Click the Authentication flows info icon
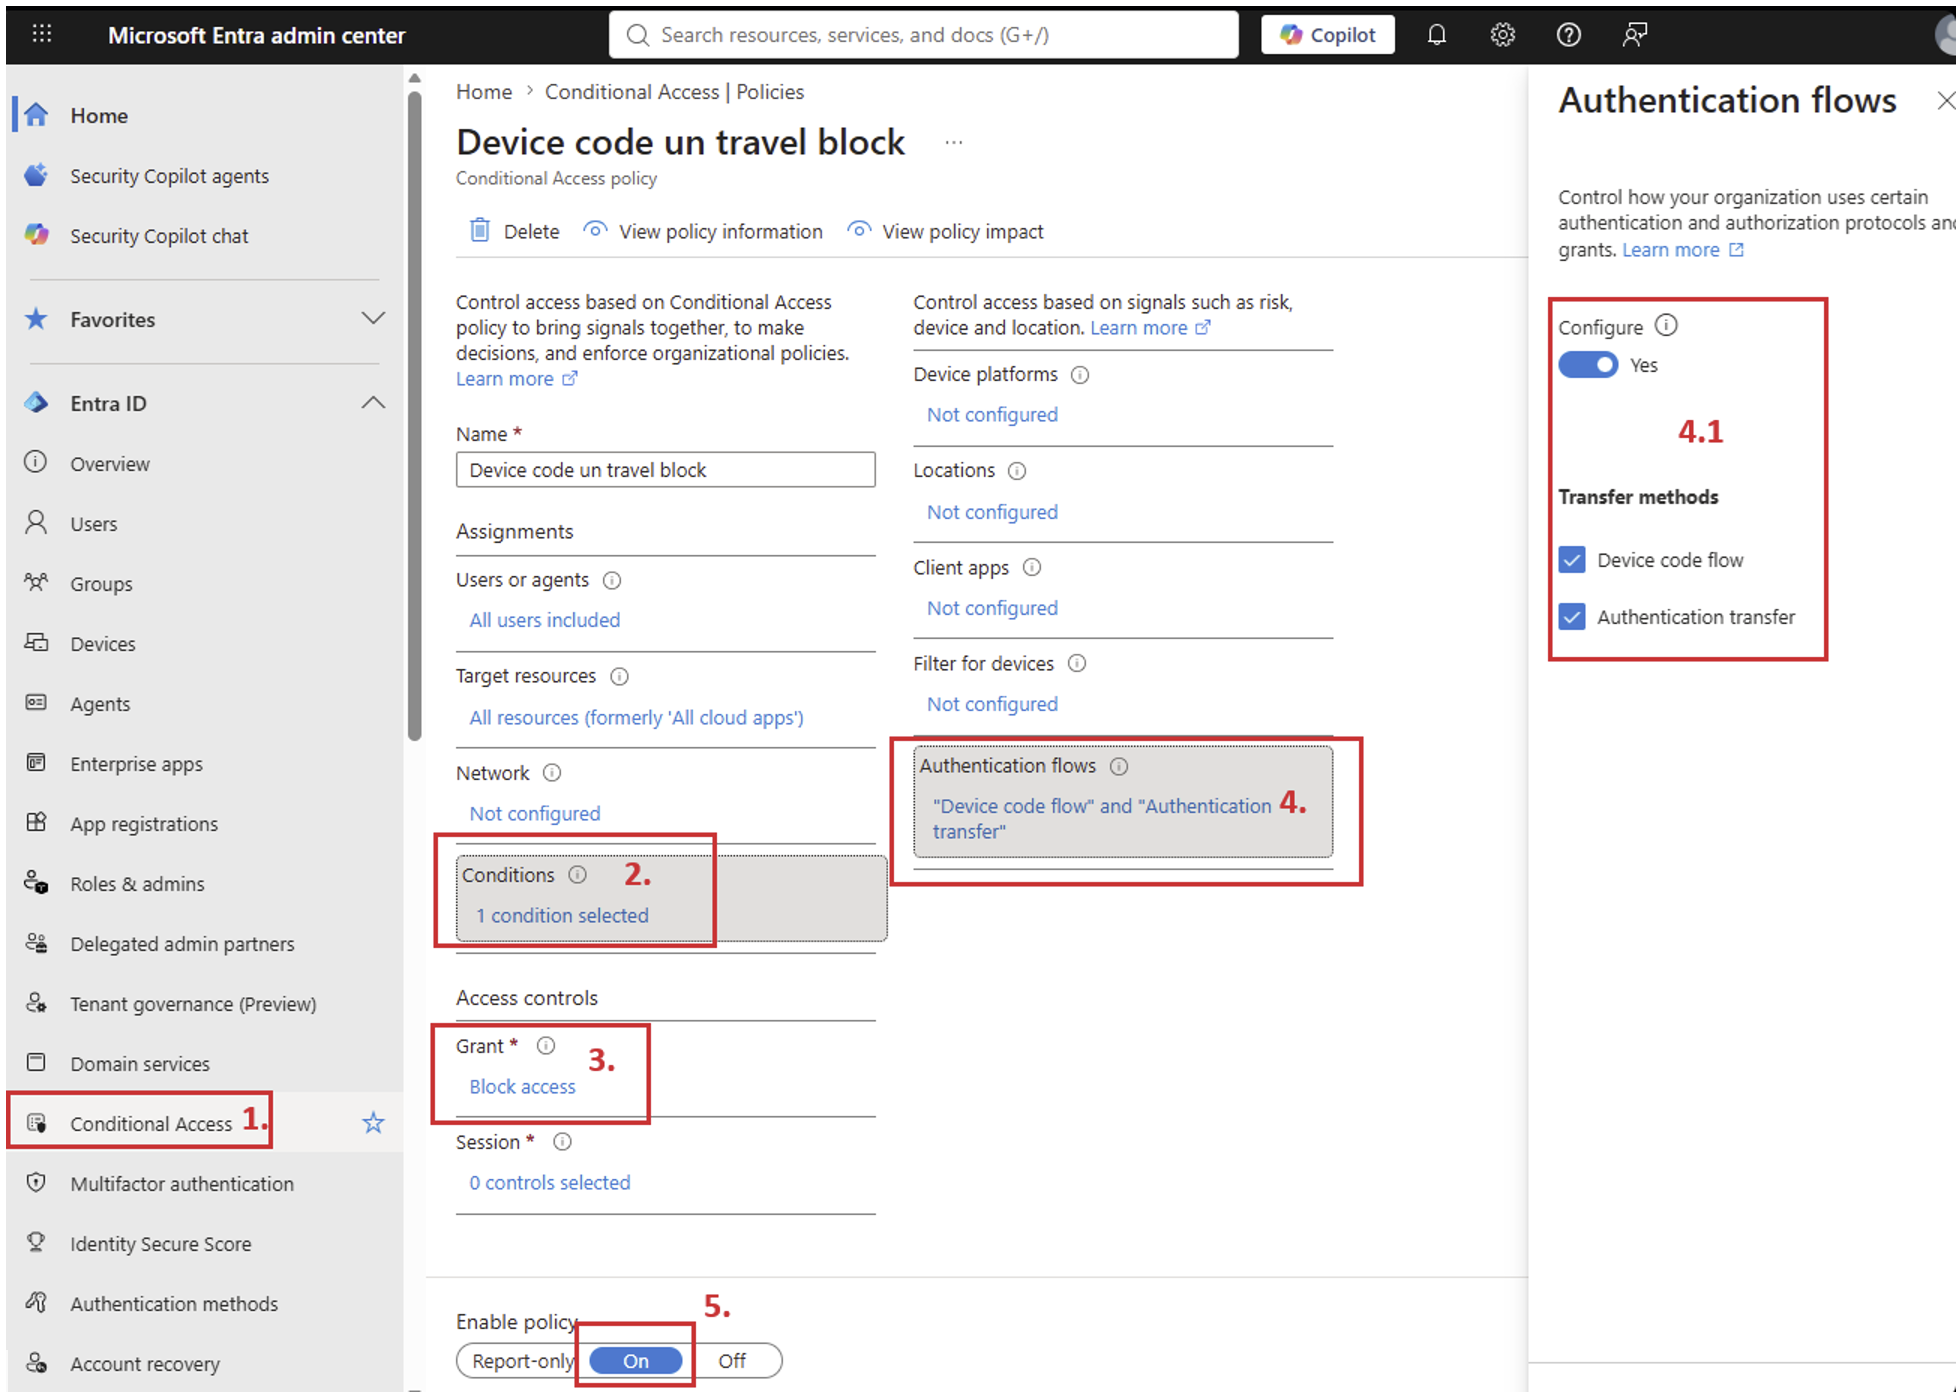This screenshot has height=1396, width=1960. tap(1119, 766)
